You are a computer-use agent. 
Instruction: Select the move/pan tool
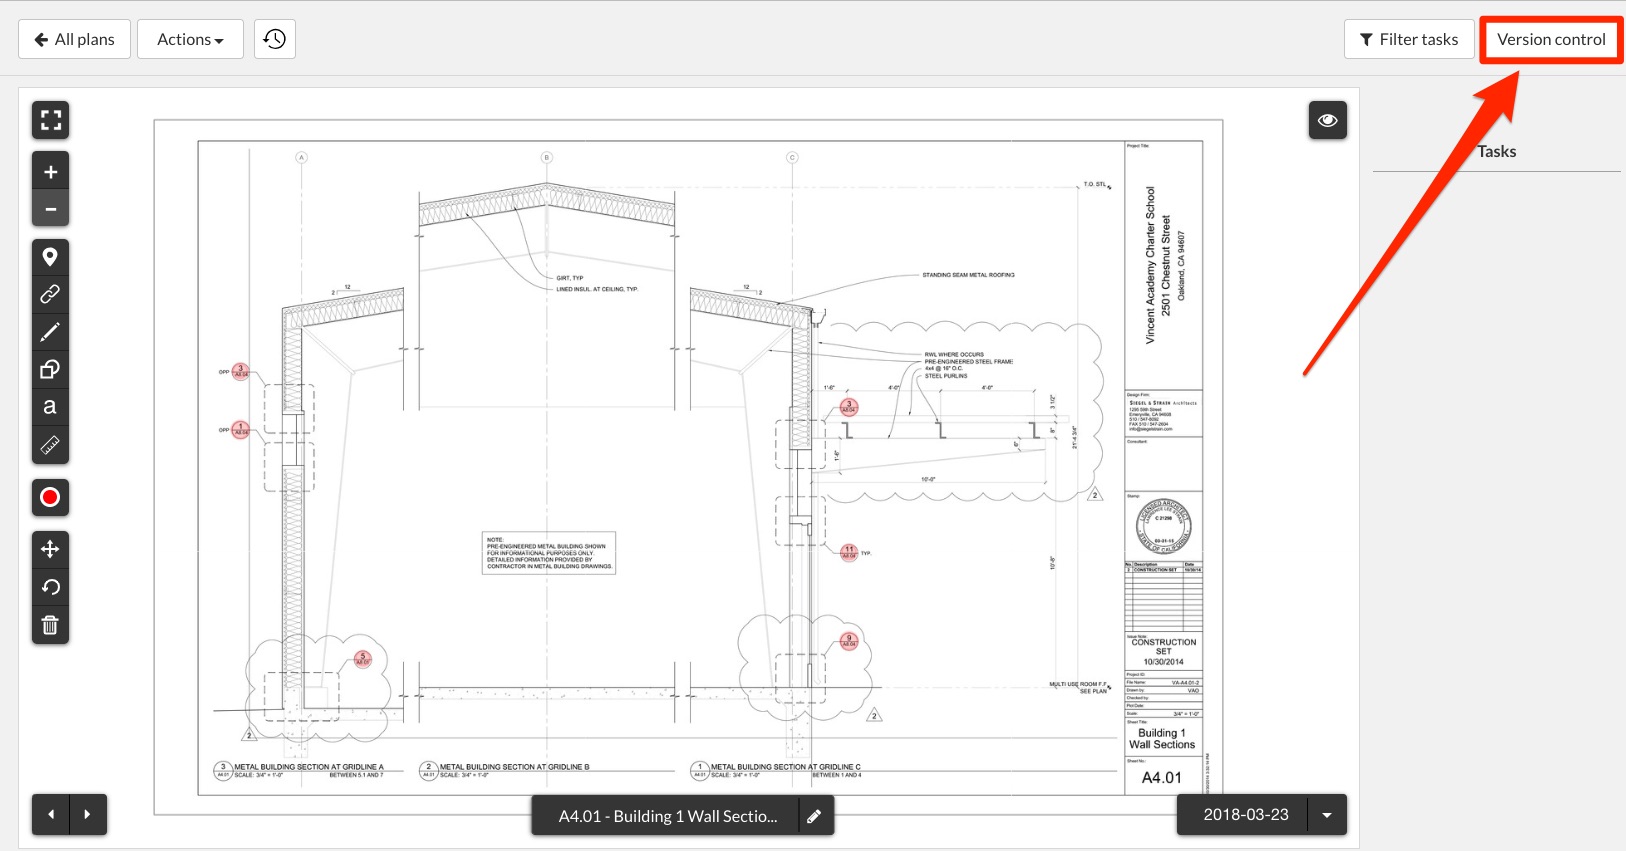click(50, 549)
